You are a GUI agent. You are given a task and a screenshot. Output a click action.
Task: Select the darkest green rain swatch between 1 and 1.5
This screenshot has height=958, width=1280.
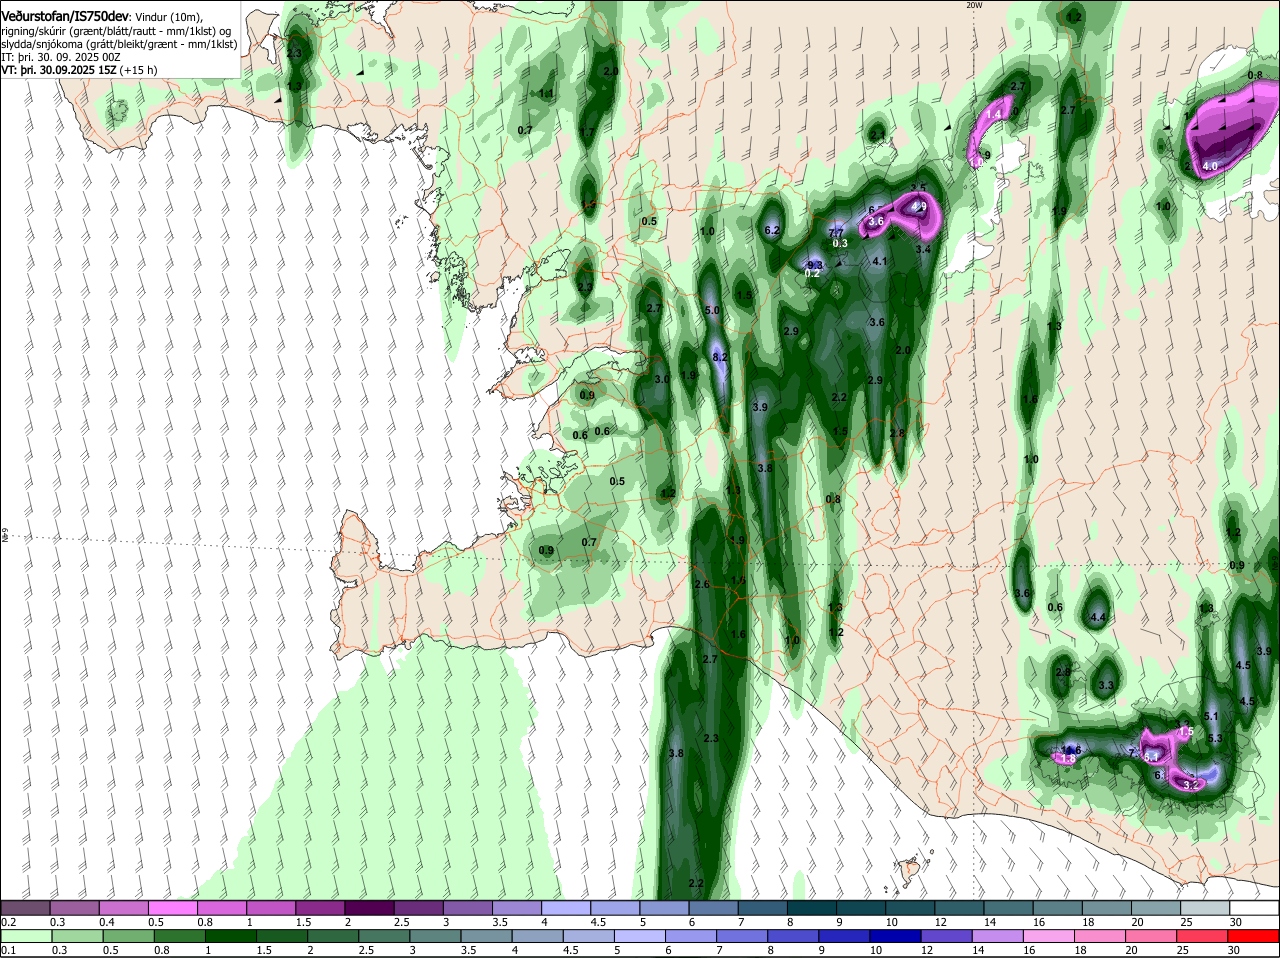231,936
